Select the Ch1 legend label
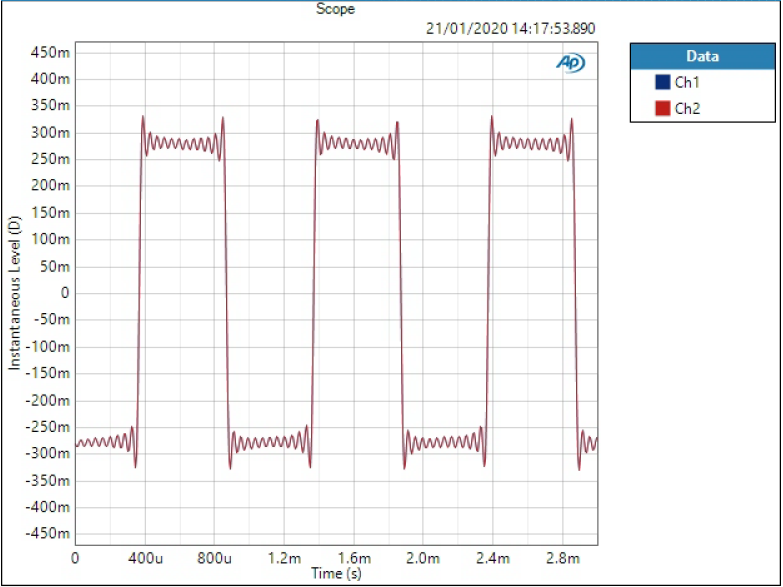 (687, 82)
